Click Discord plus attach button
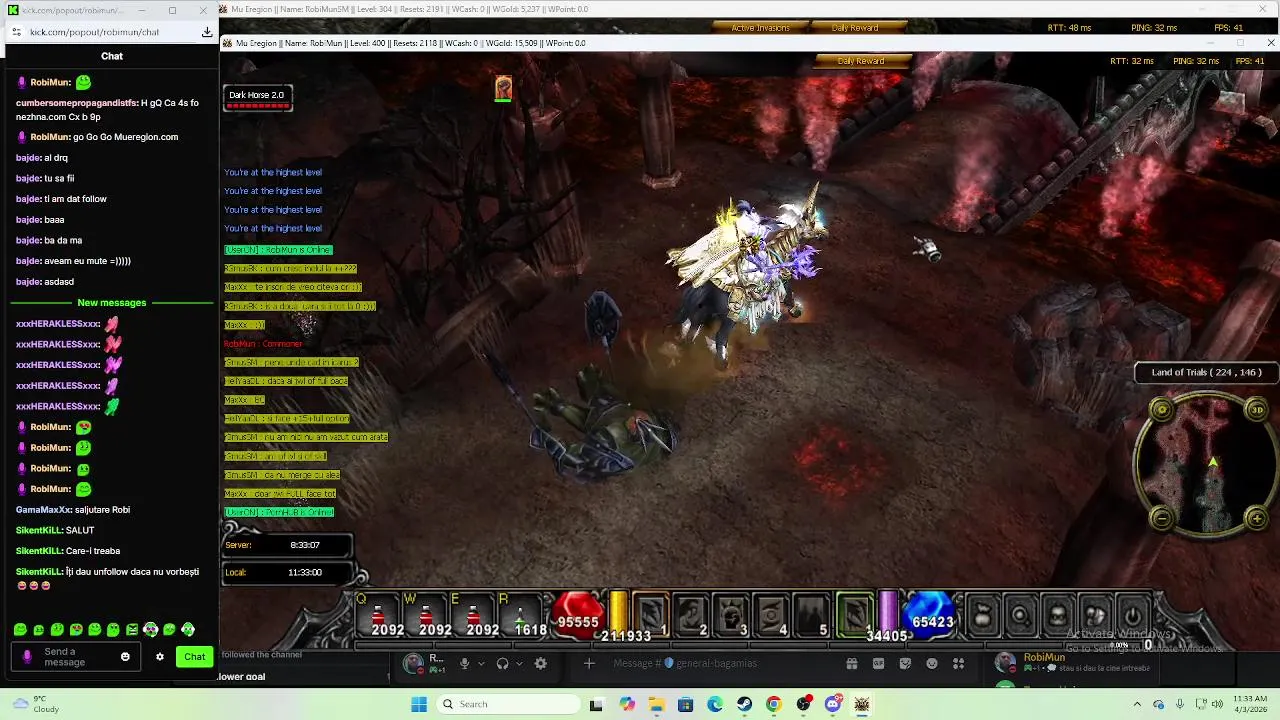The width and height of the screenshot is (1280, 720). pyautogui.click(x=589, y=663)
